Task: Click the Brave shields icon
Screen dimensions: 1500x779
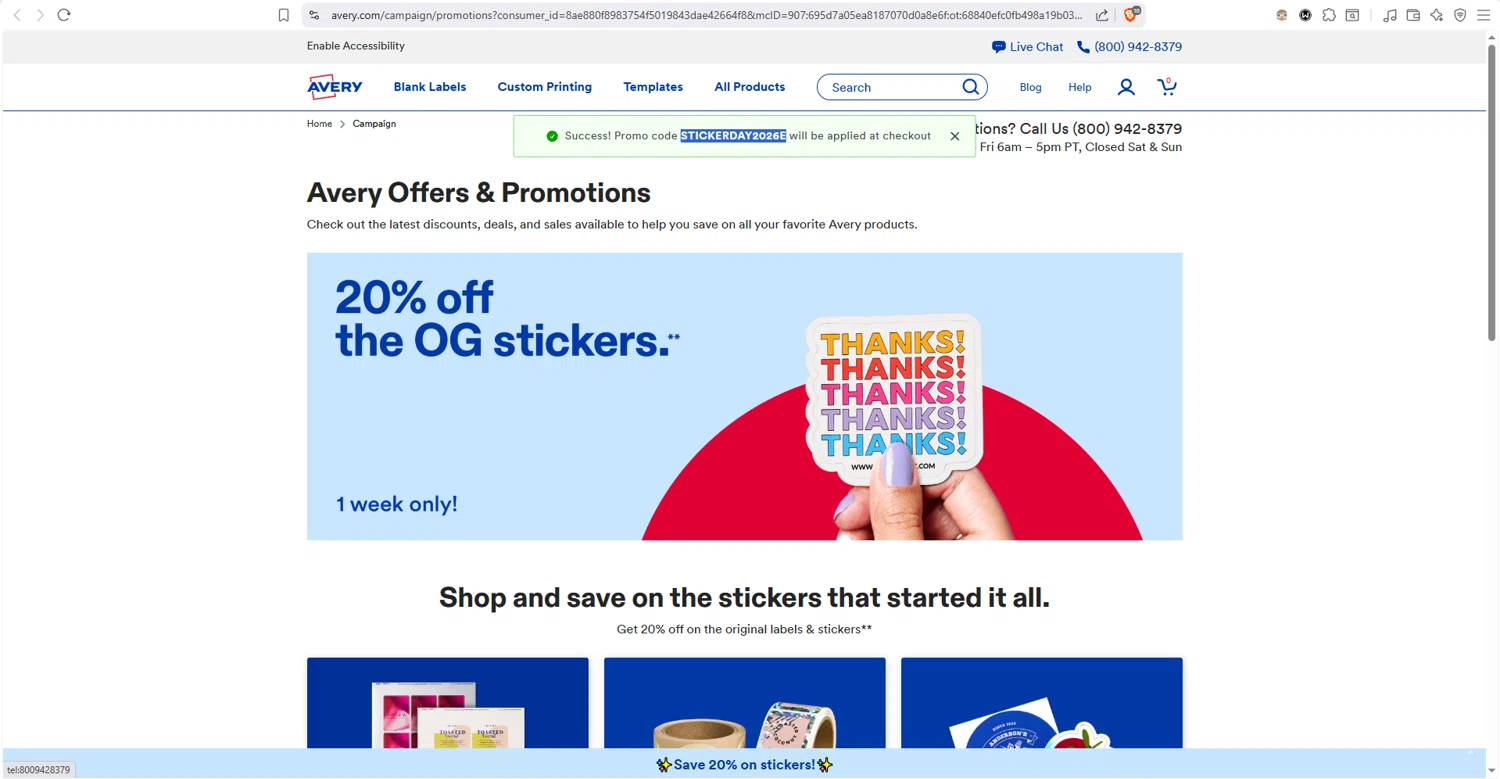Action: point(1132,15)
